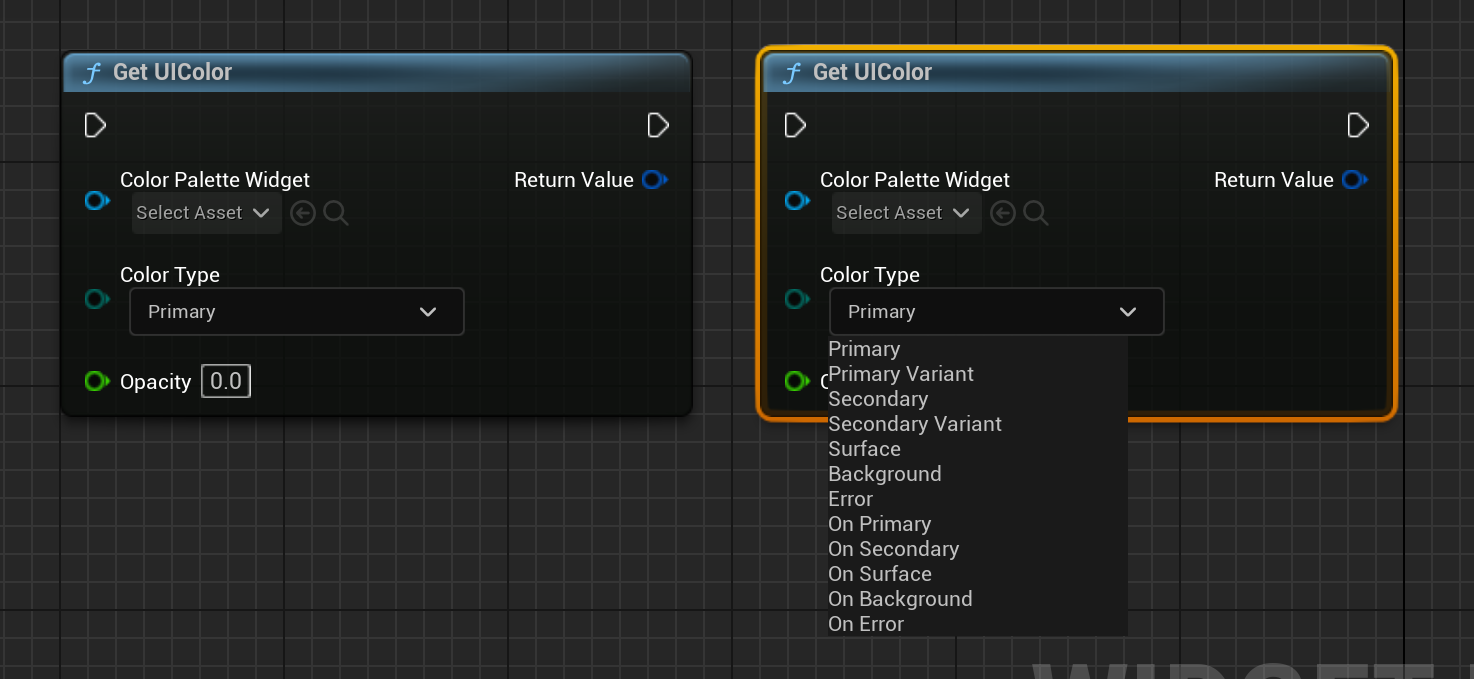Click Return Value output pin on selected node
Screen dimensions: 1474x679
(1355, 180)
